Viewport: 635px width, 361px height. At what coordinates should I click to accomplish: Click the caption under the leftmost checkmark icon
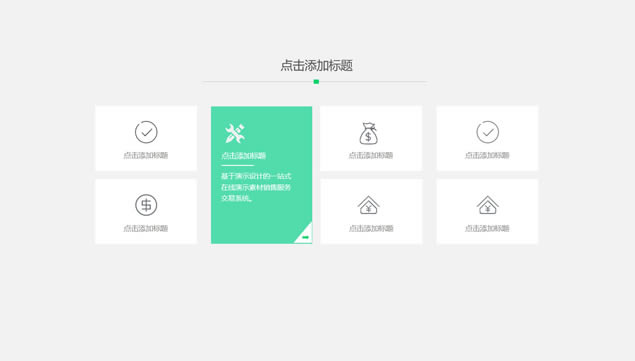click(x=146, y=155)
